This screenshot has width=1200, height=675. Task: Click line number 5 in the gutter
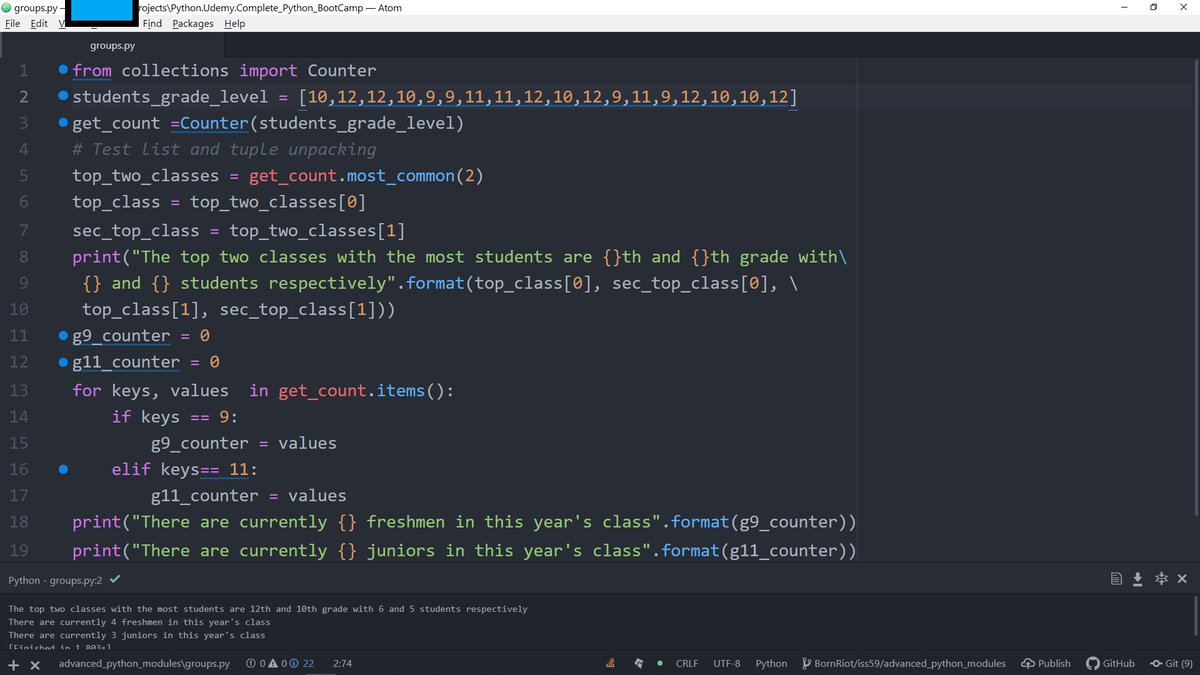[23, 176]
